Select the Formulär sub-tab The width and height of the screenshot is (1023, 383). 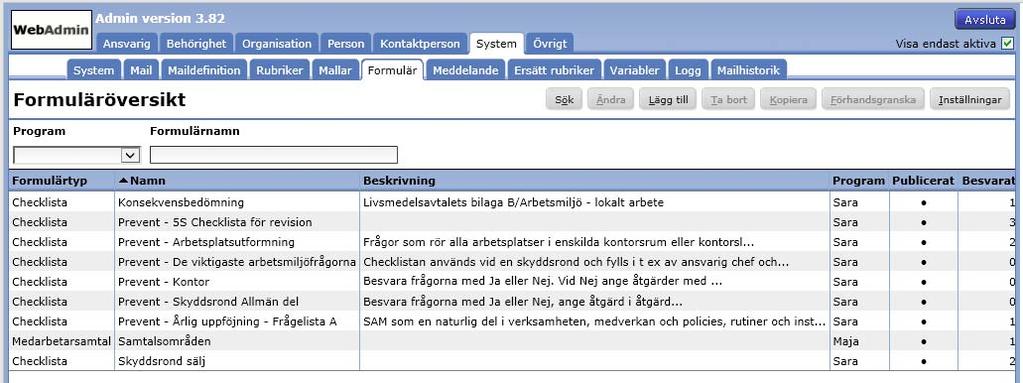click(x=392, y=70)
